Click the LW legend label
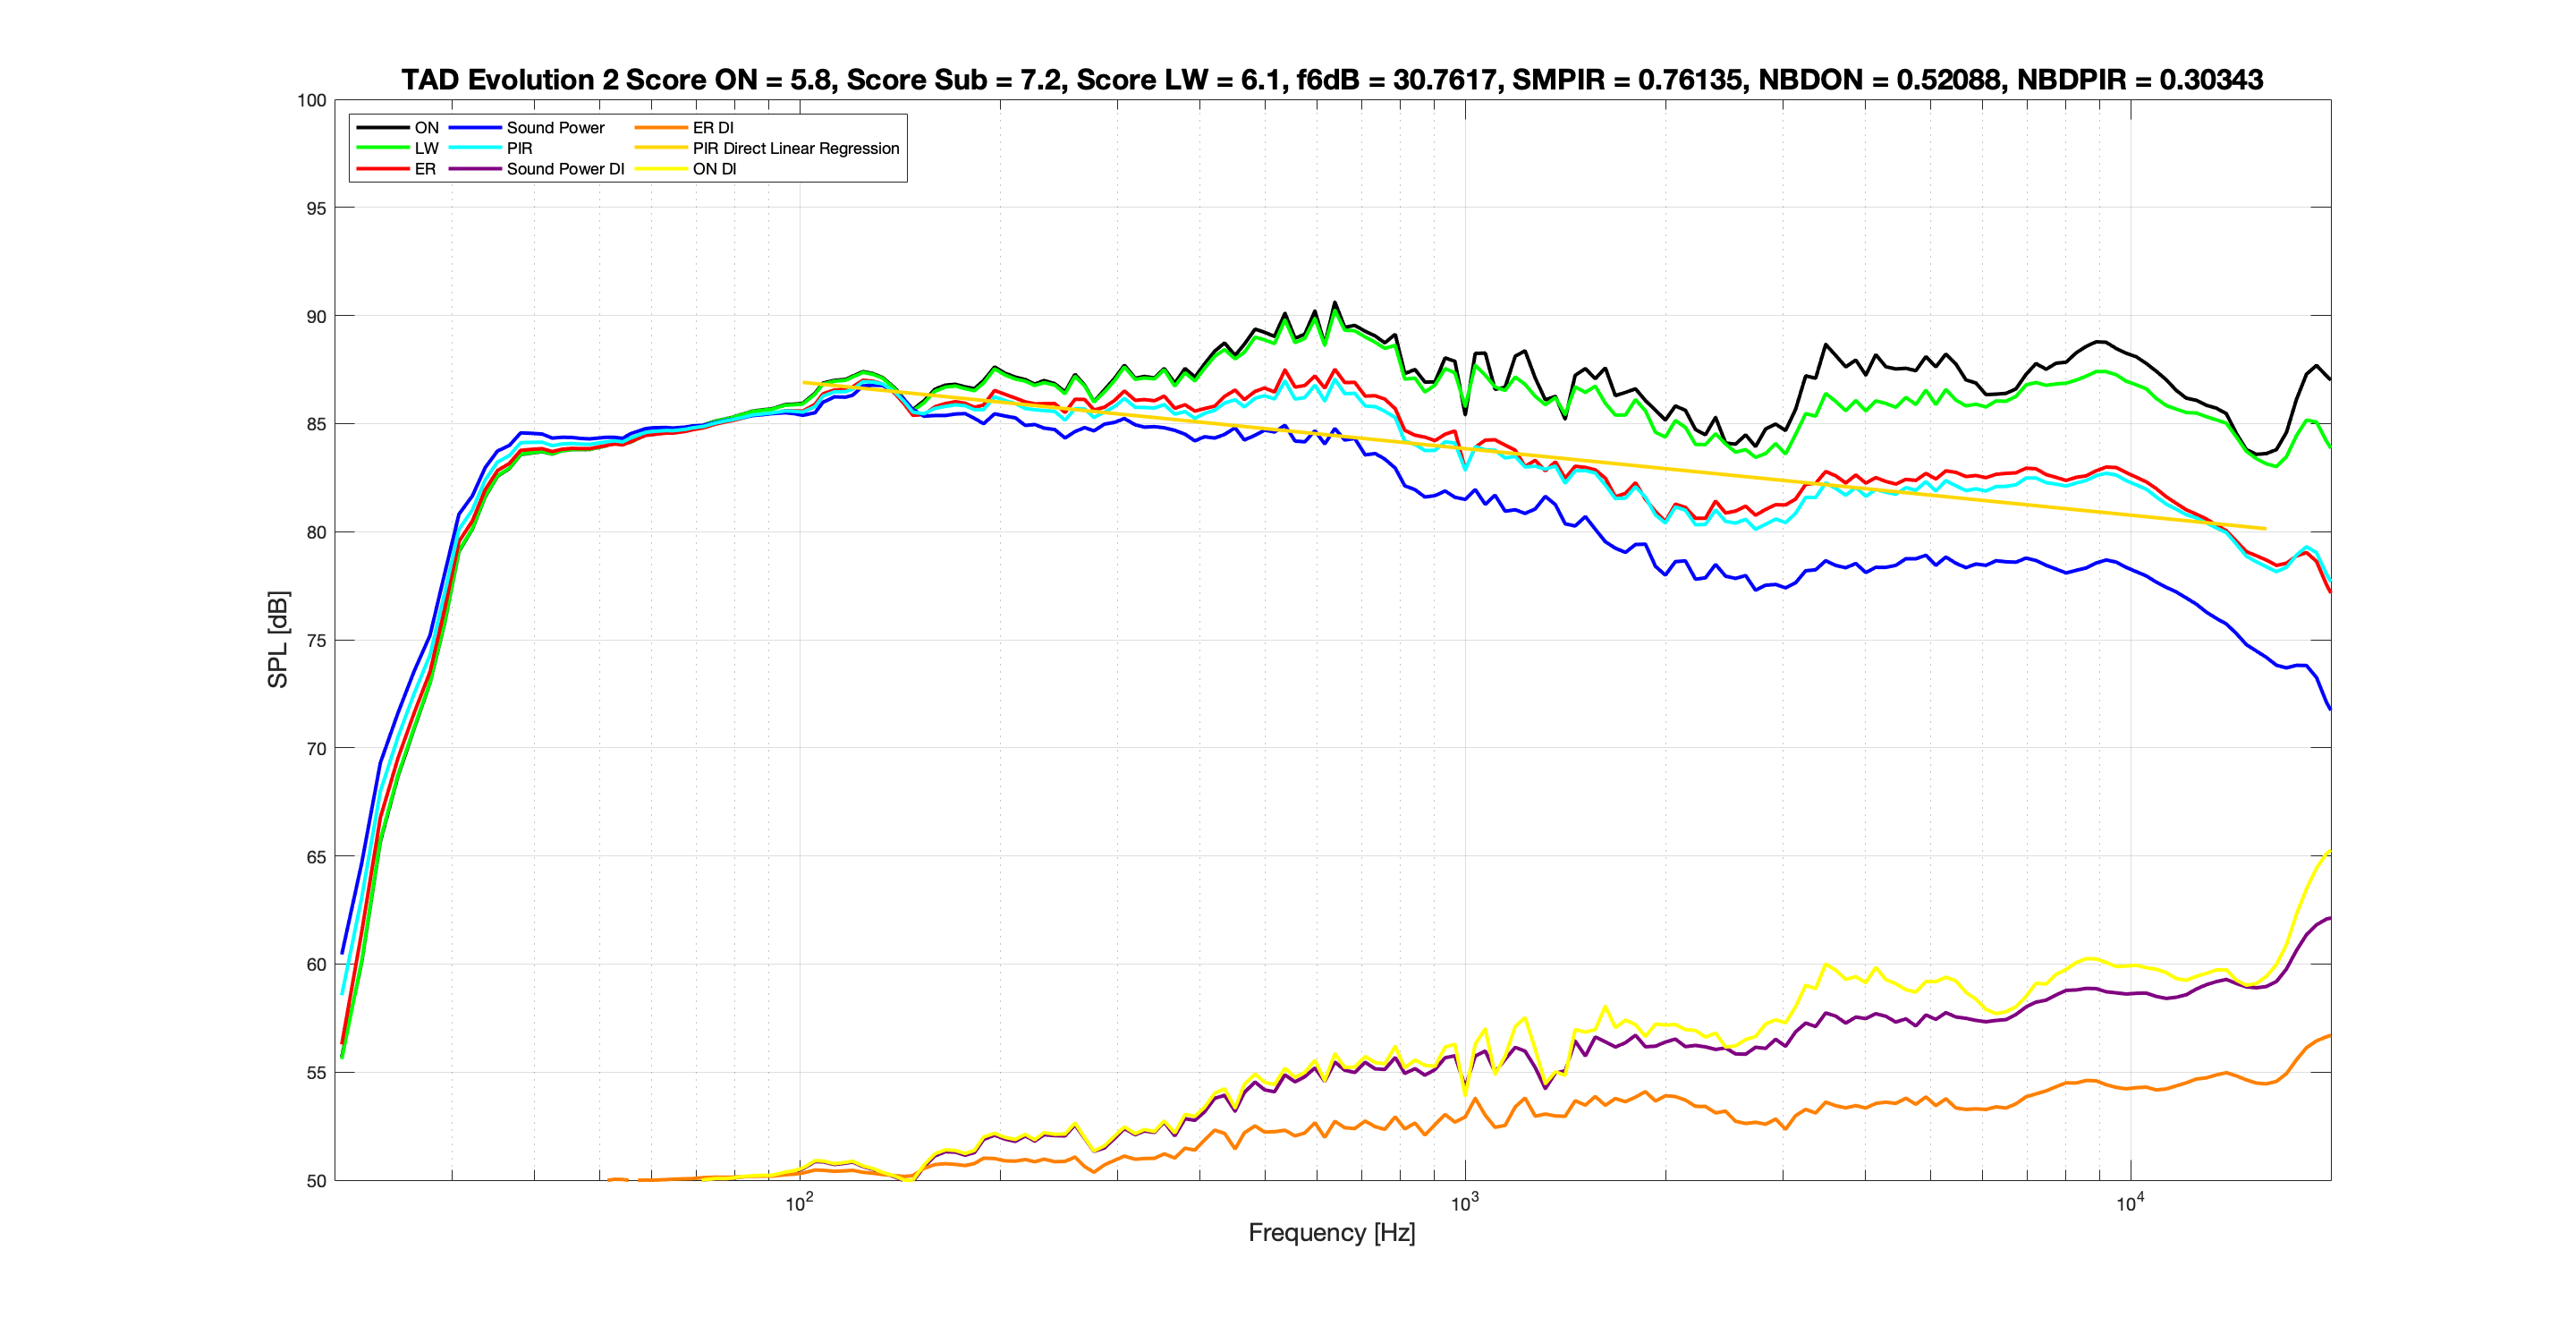Viewport: 2576px width, 1326px height. [427, 148]
